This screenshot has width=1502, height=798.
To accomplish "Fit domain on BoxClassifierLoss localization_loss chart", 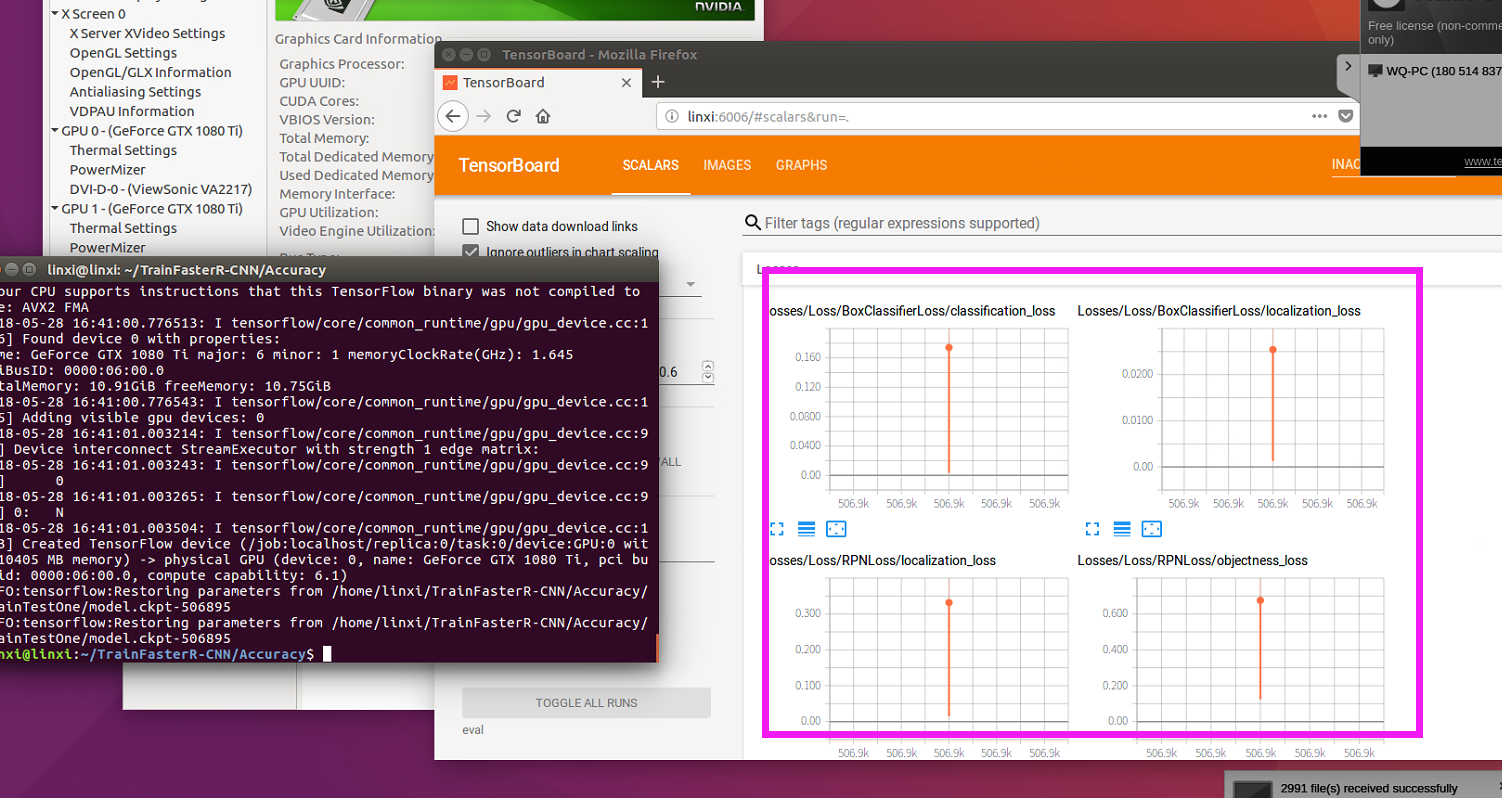I will [x=1152, y=528].
